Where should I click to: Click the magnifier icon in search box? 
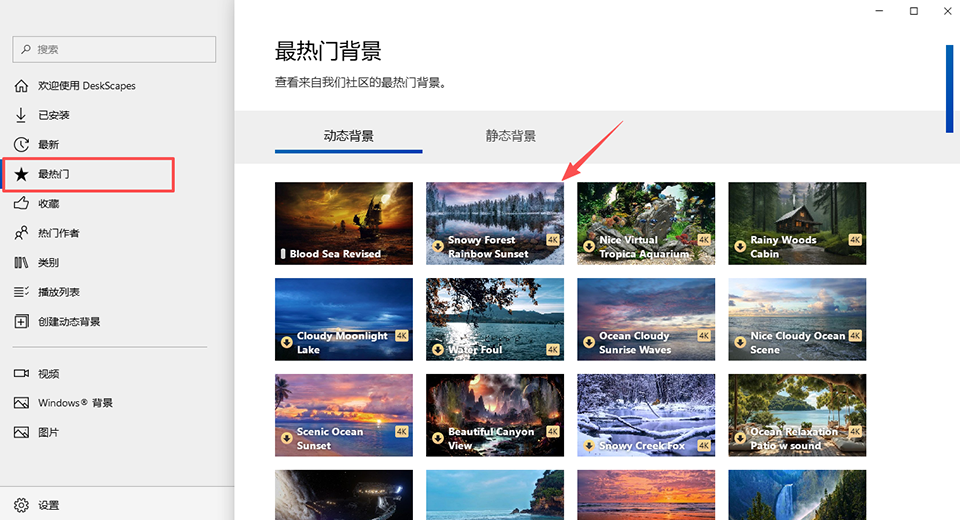(x=26, y=49)
